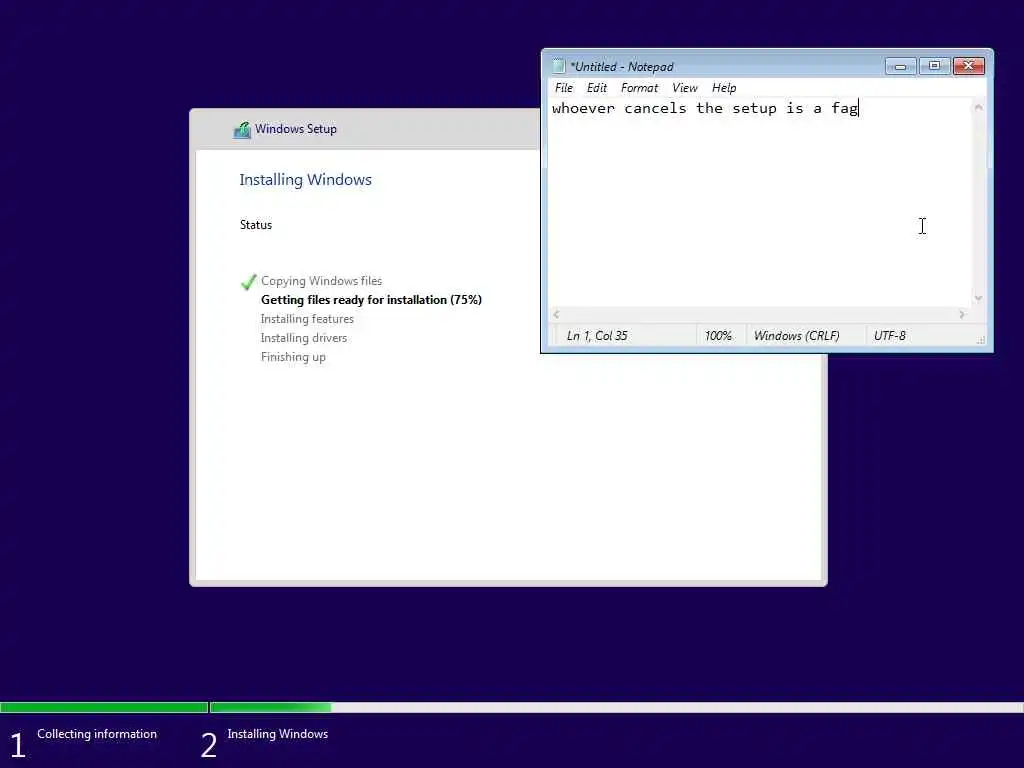Viewport: 1024px width, 768px height.
Task: Click the '100%' zoom status entry
Action: pos(718,336)
